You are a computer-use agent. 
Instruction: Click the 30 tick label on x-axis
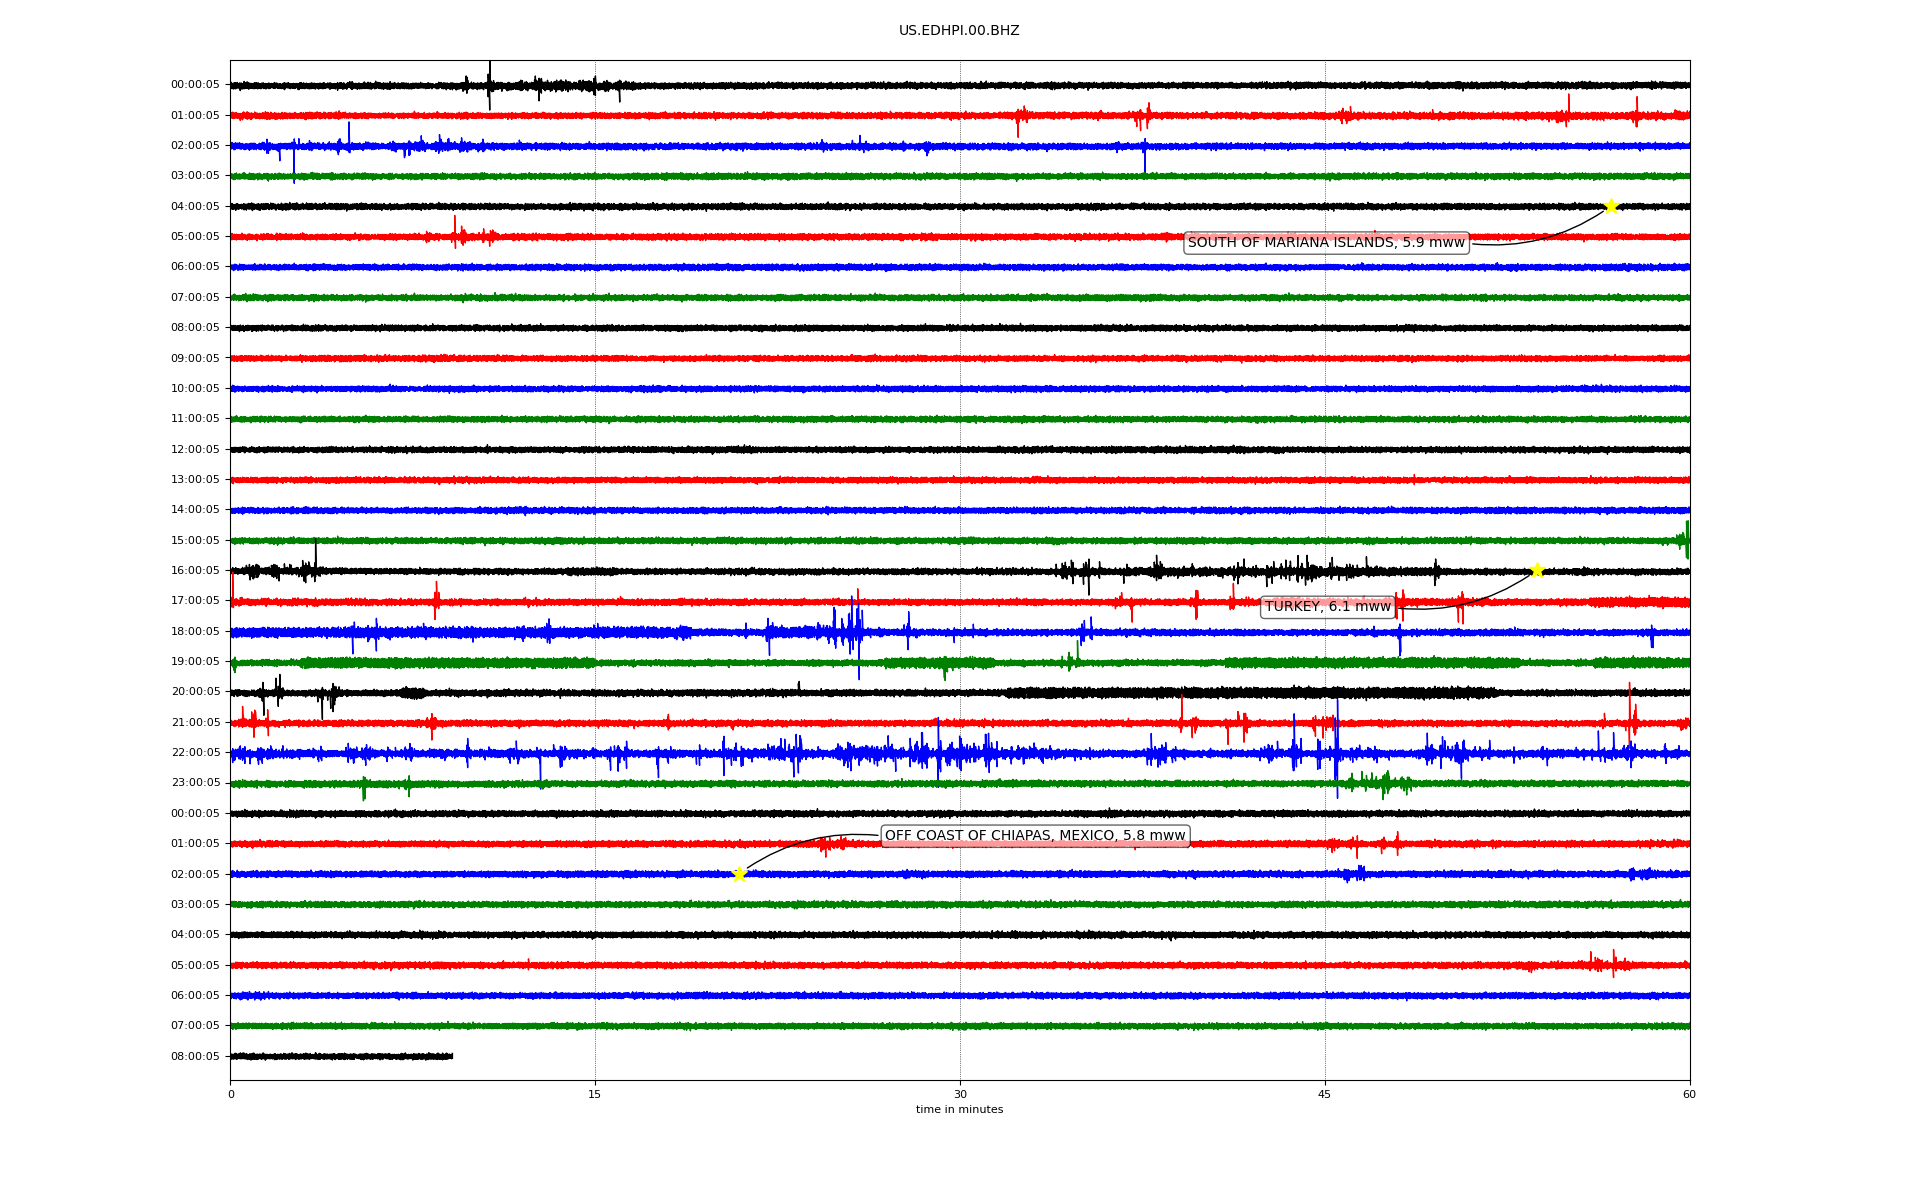tap(960, 1094)
